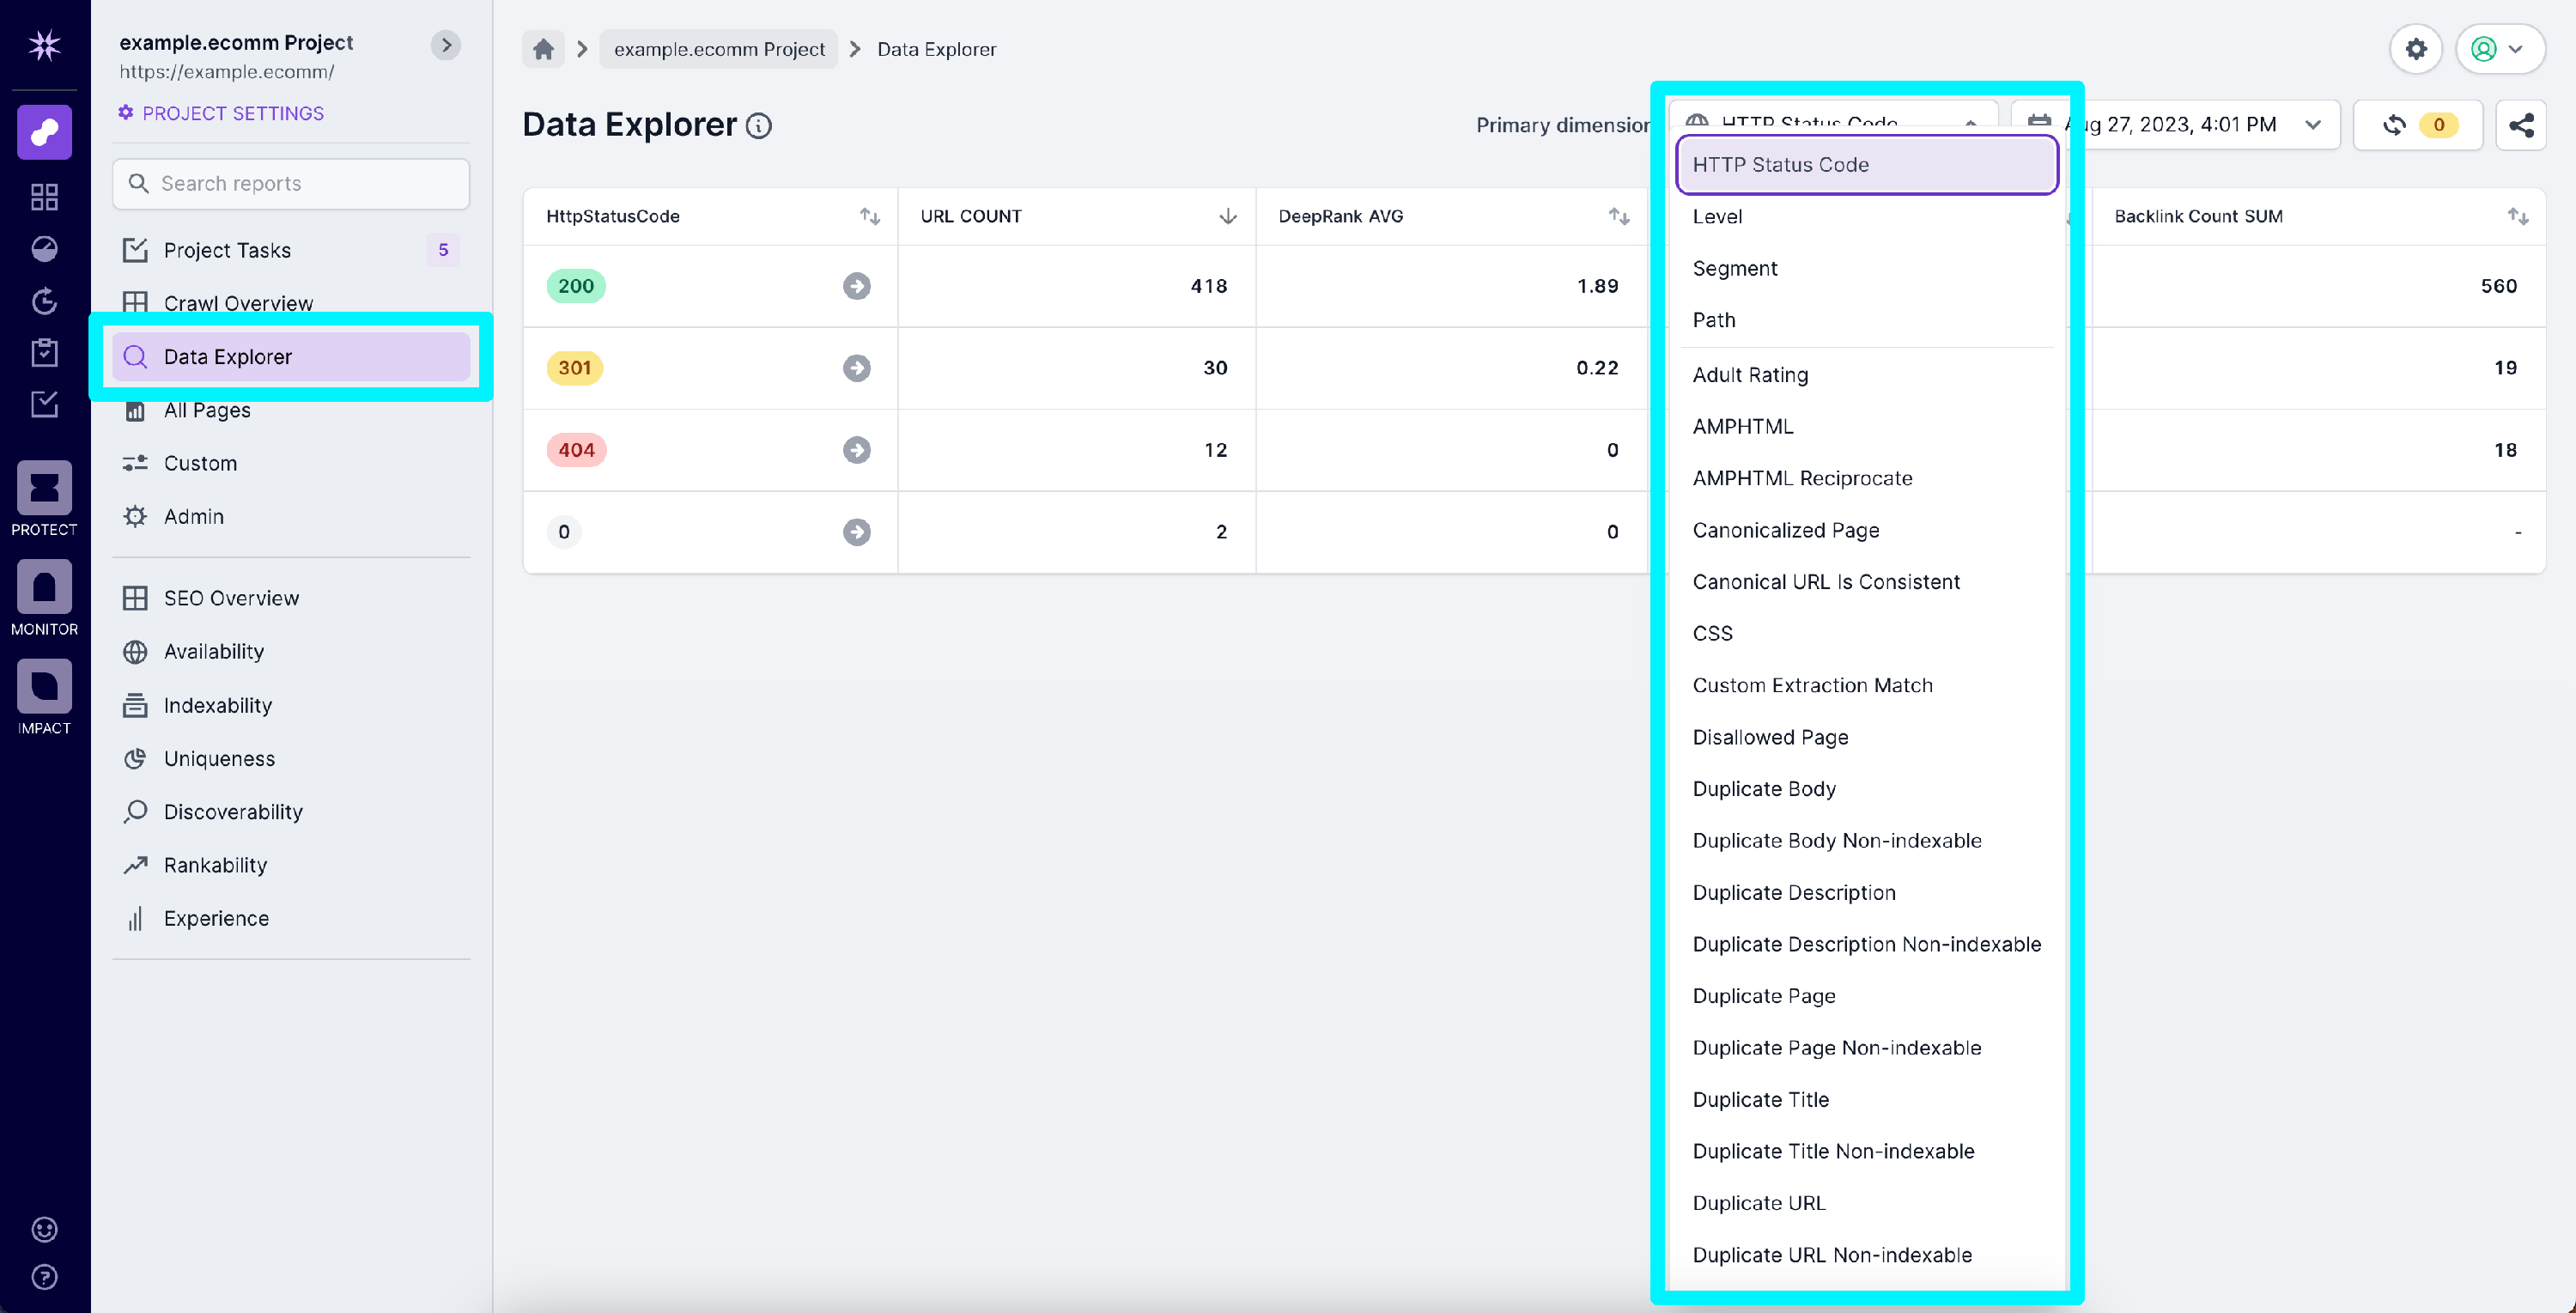Open Project Settings
The image size is (2576, 1313).
coord(233,112)
